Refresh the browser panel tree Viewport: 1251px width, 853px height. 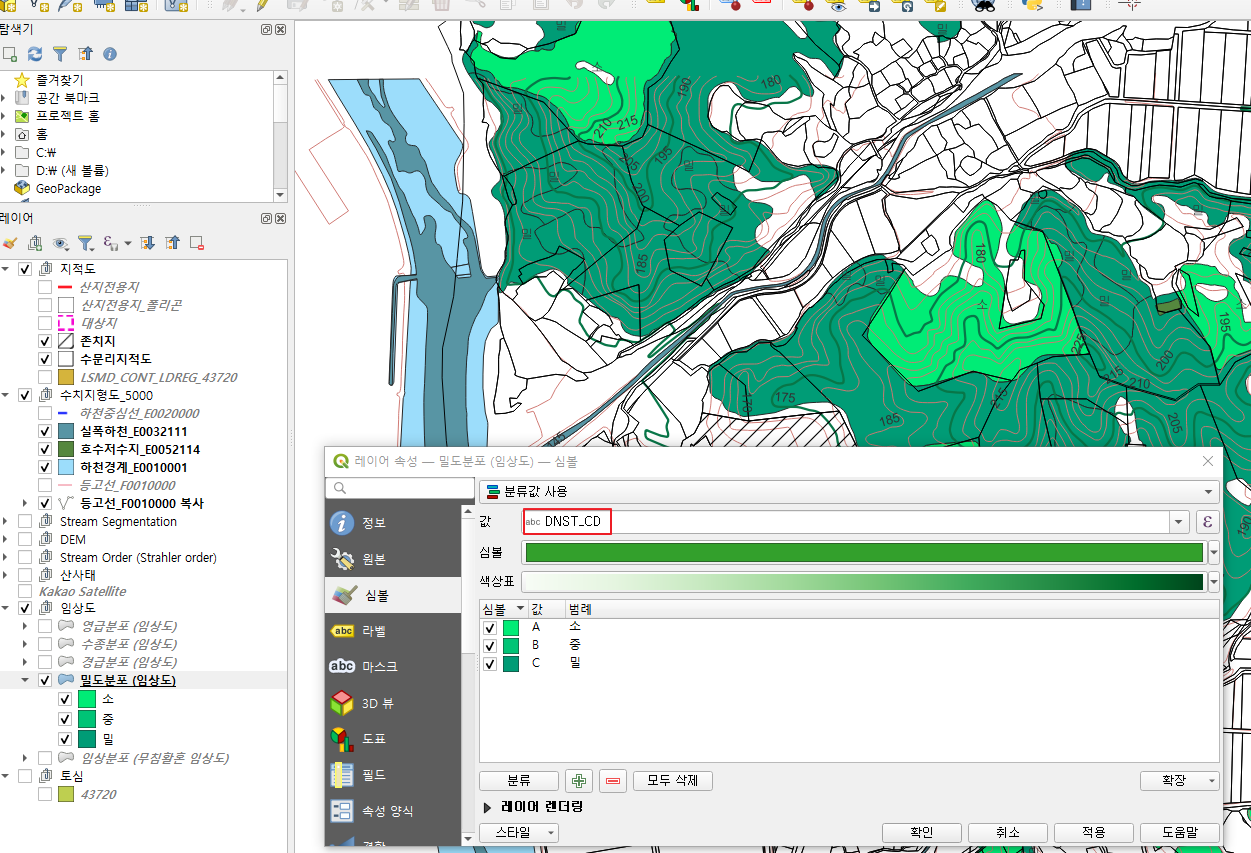tap(35, 53)
